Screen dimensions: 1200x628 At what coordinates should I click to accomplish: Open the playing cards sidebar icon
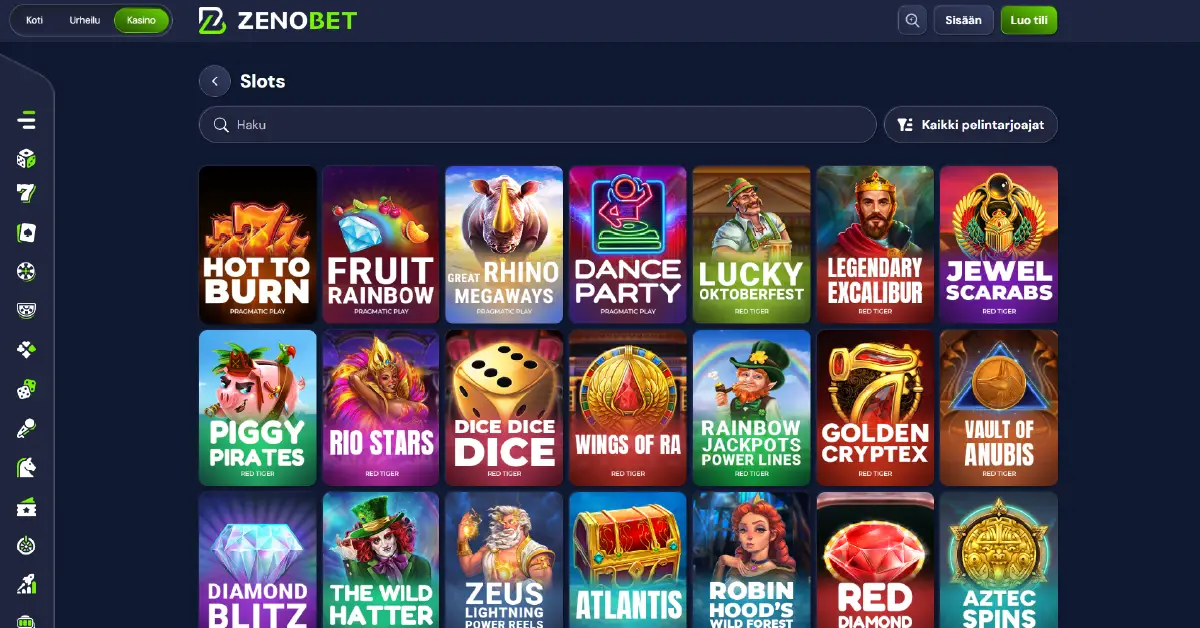26,233
